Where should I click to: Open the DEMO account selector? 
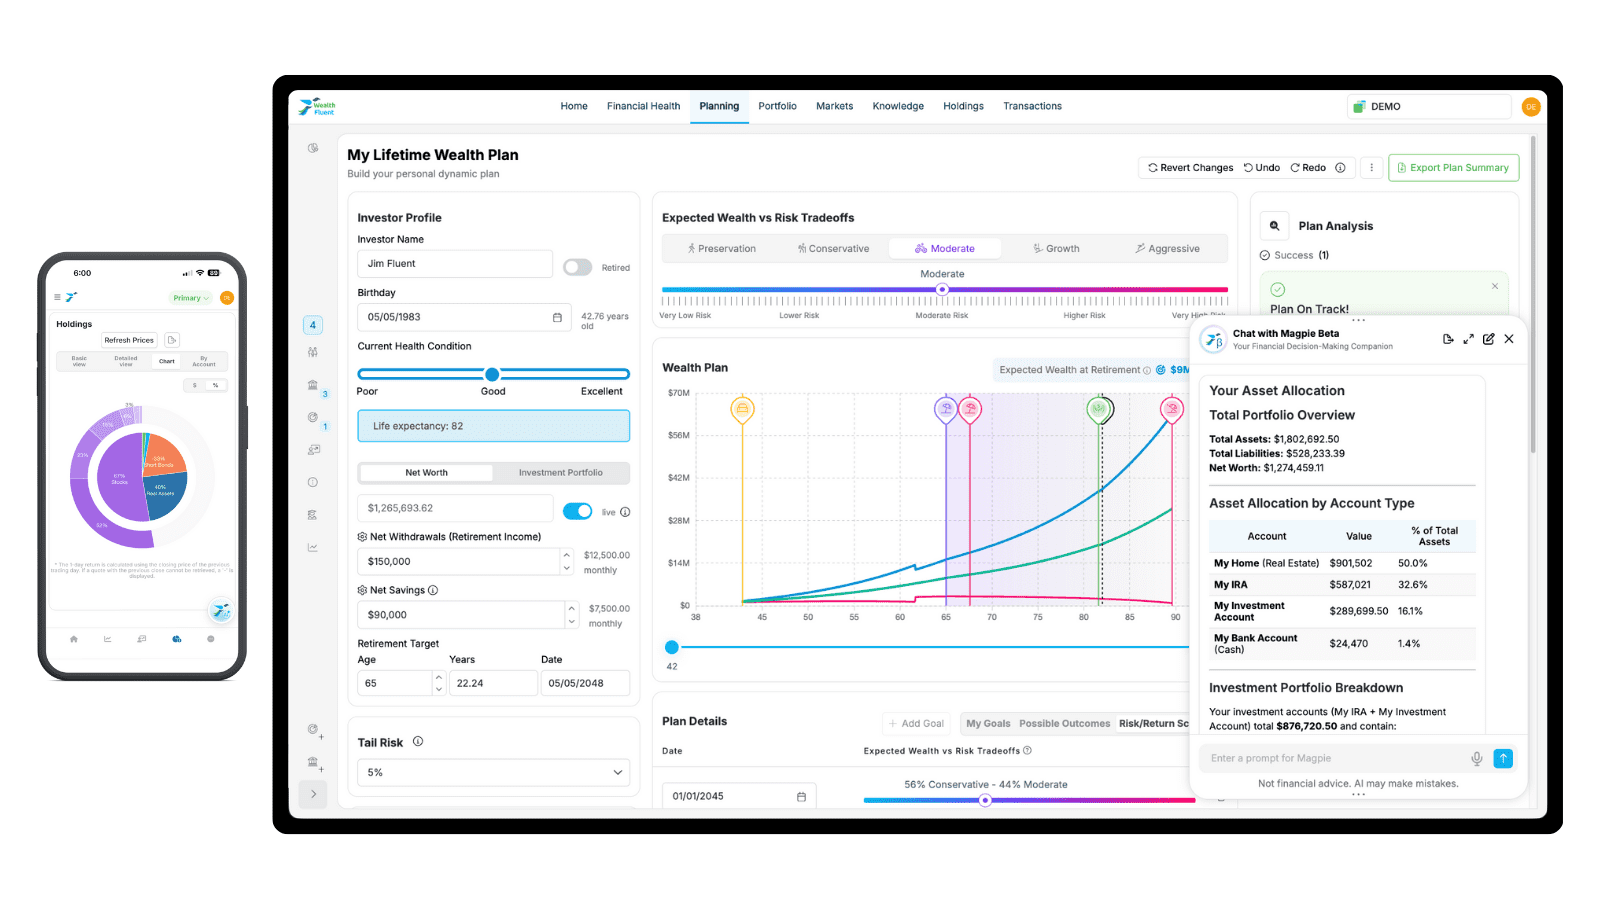(1428, 107)
